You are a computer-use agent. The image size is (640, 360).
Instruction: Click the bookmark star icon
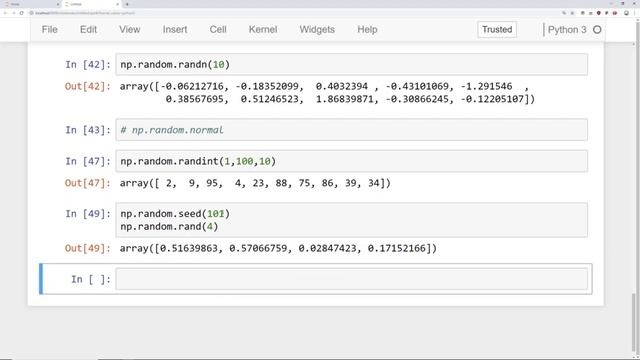[572, 13]
